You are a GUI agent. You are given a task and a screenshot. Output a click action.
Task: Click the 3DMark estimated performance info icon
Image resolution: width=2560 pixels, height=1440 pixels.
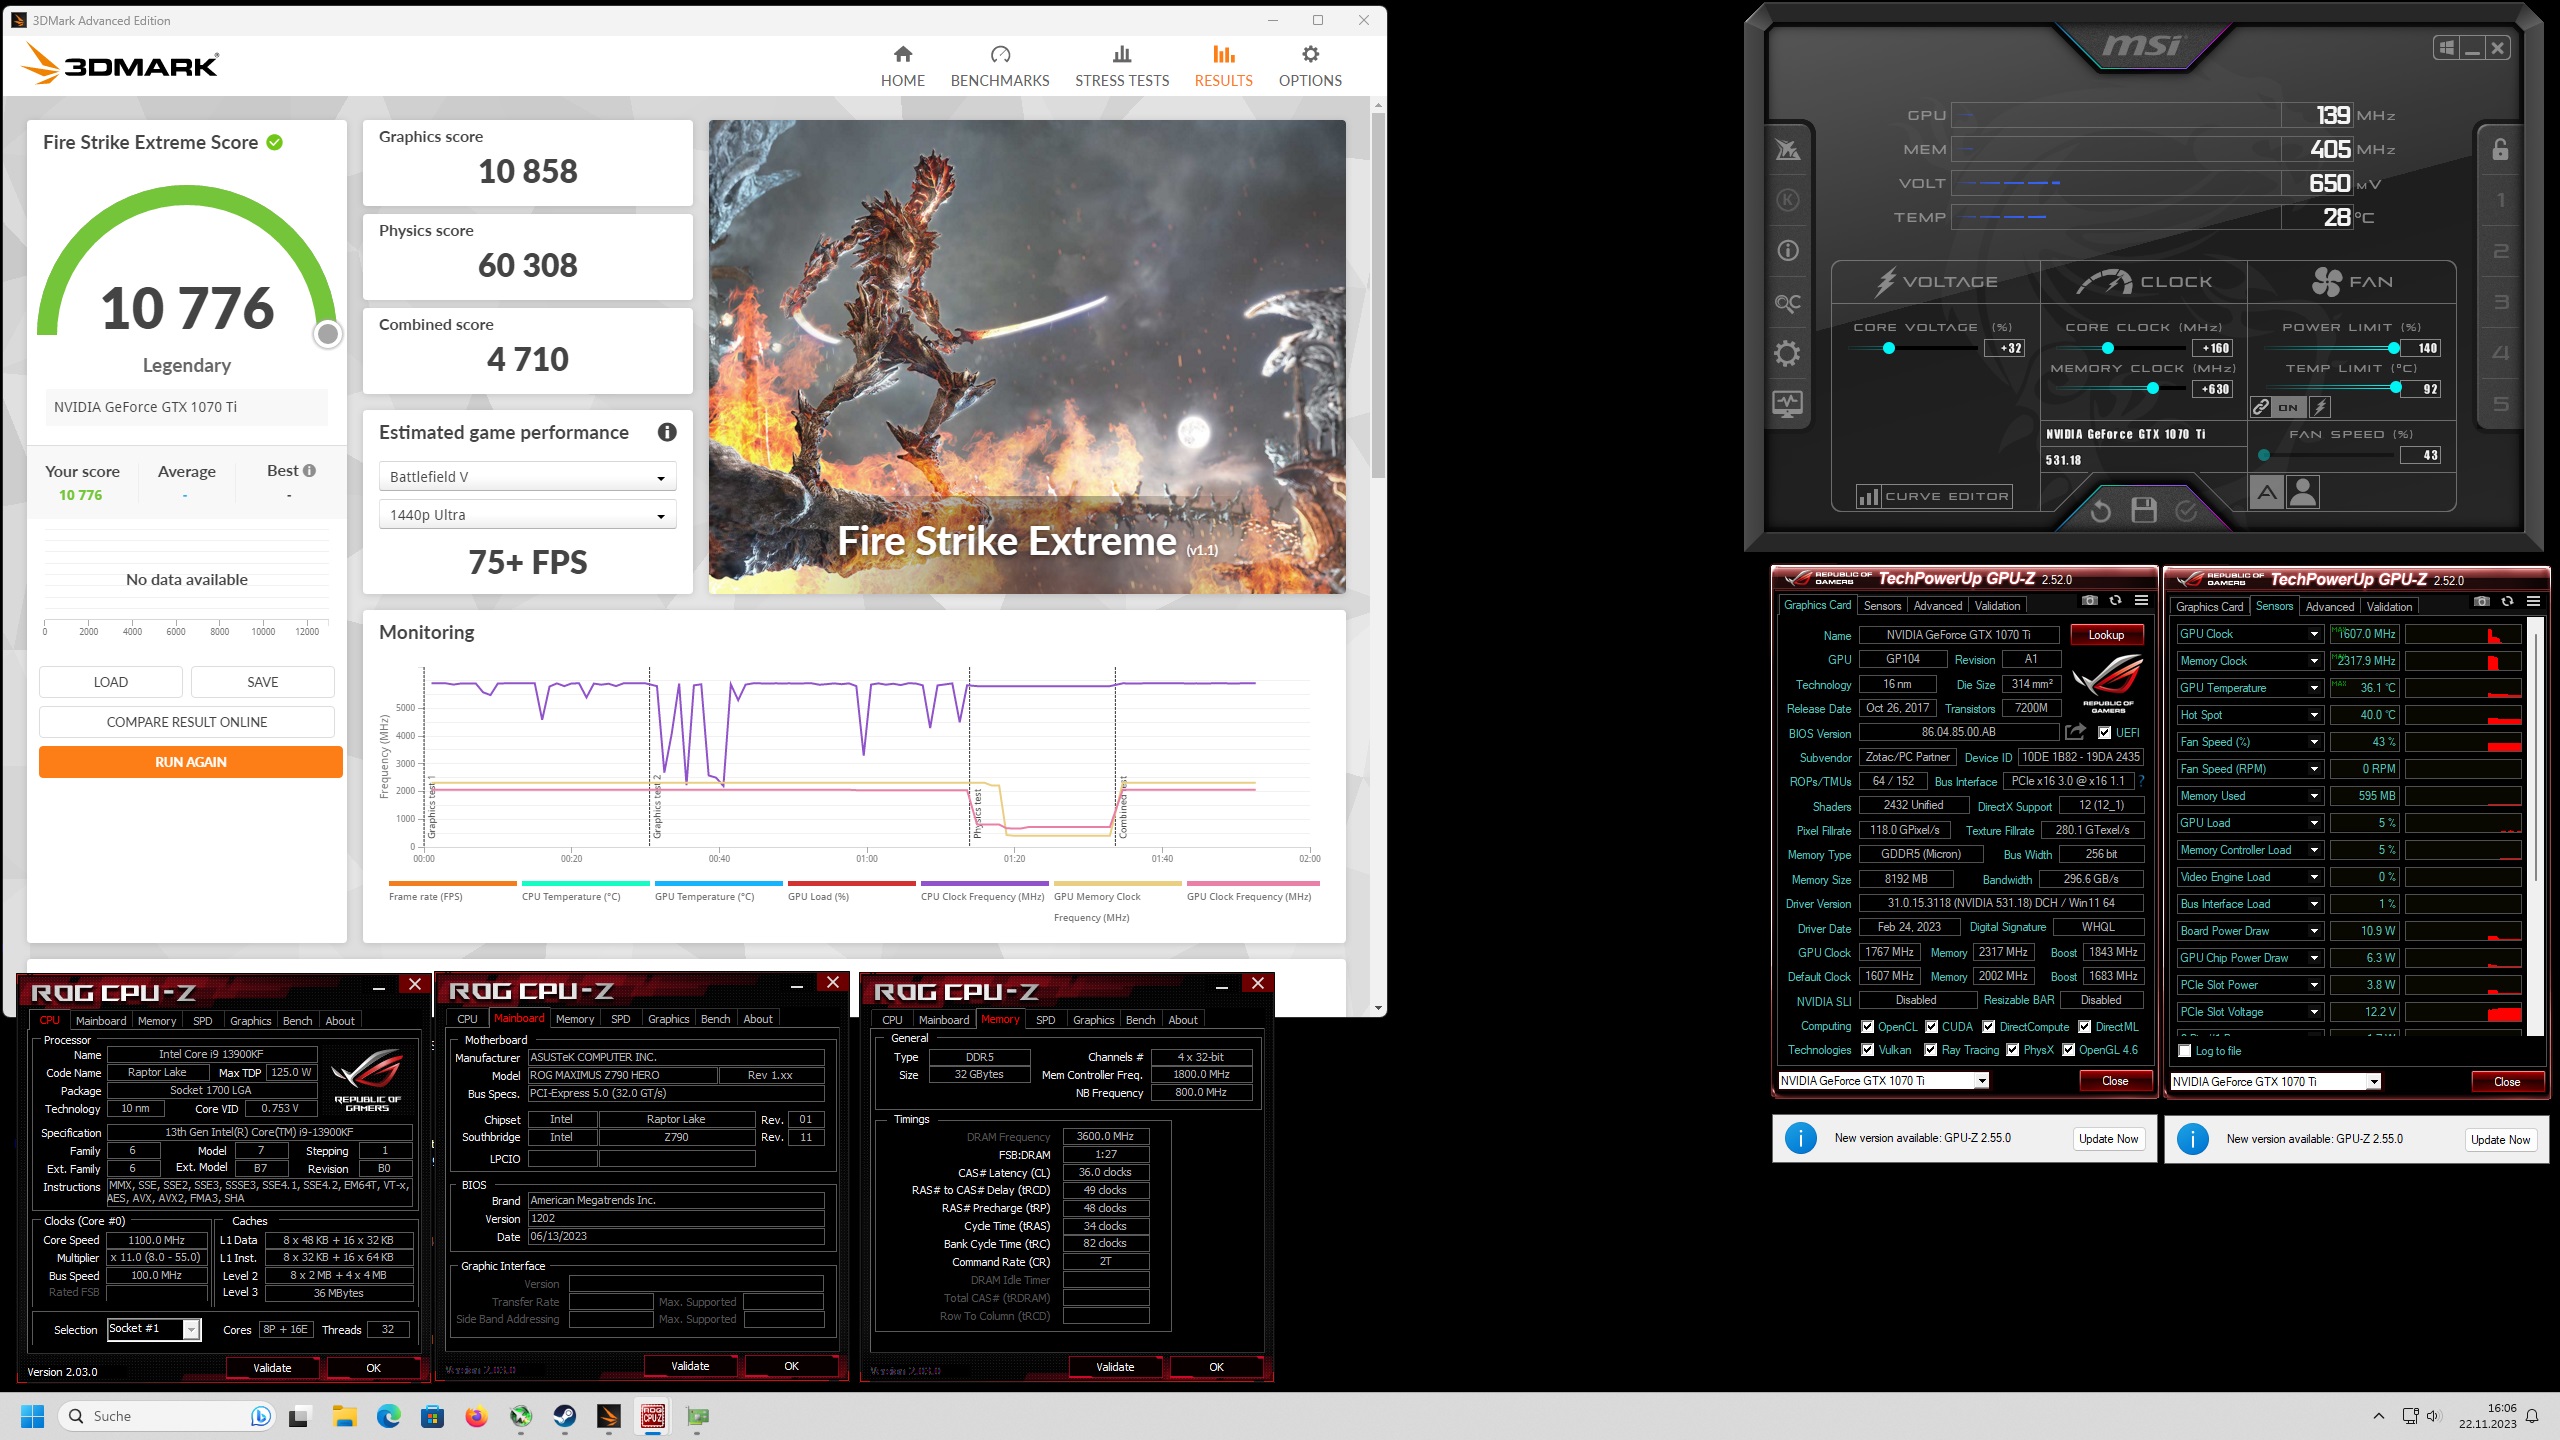667,432
